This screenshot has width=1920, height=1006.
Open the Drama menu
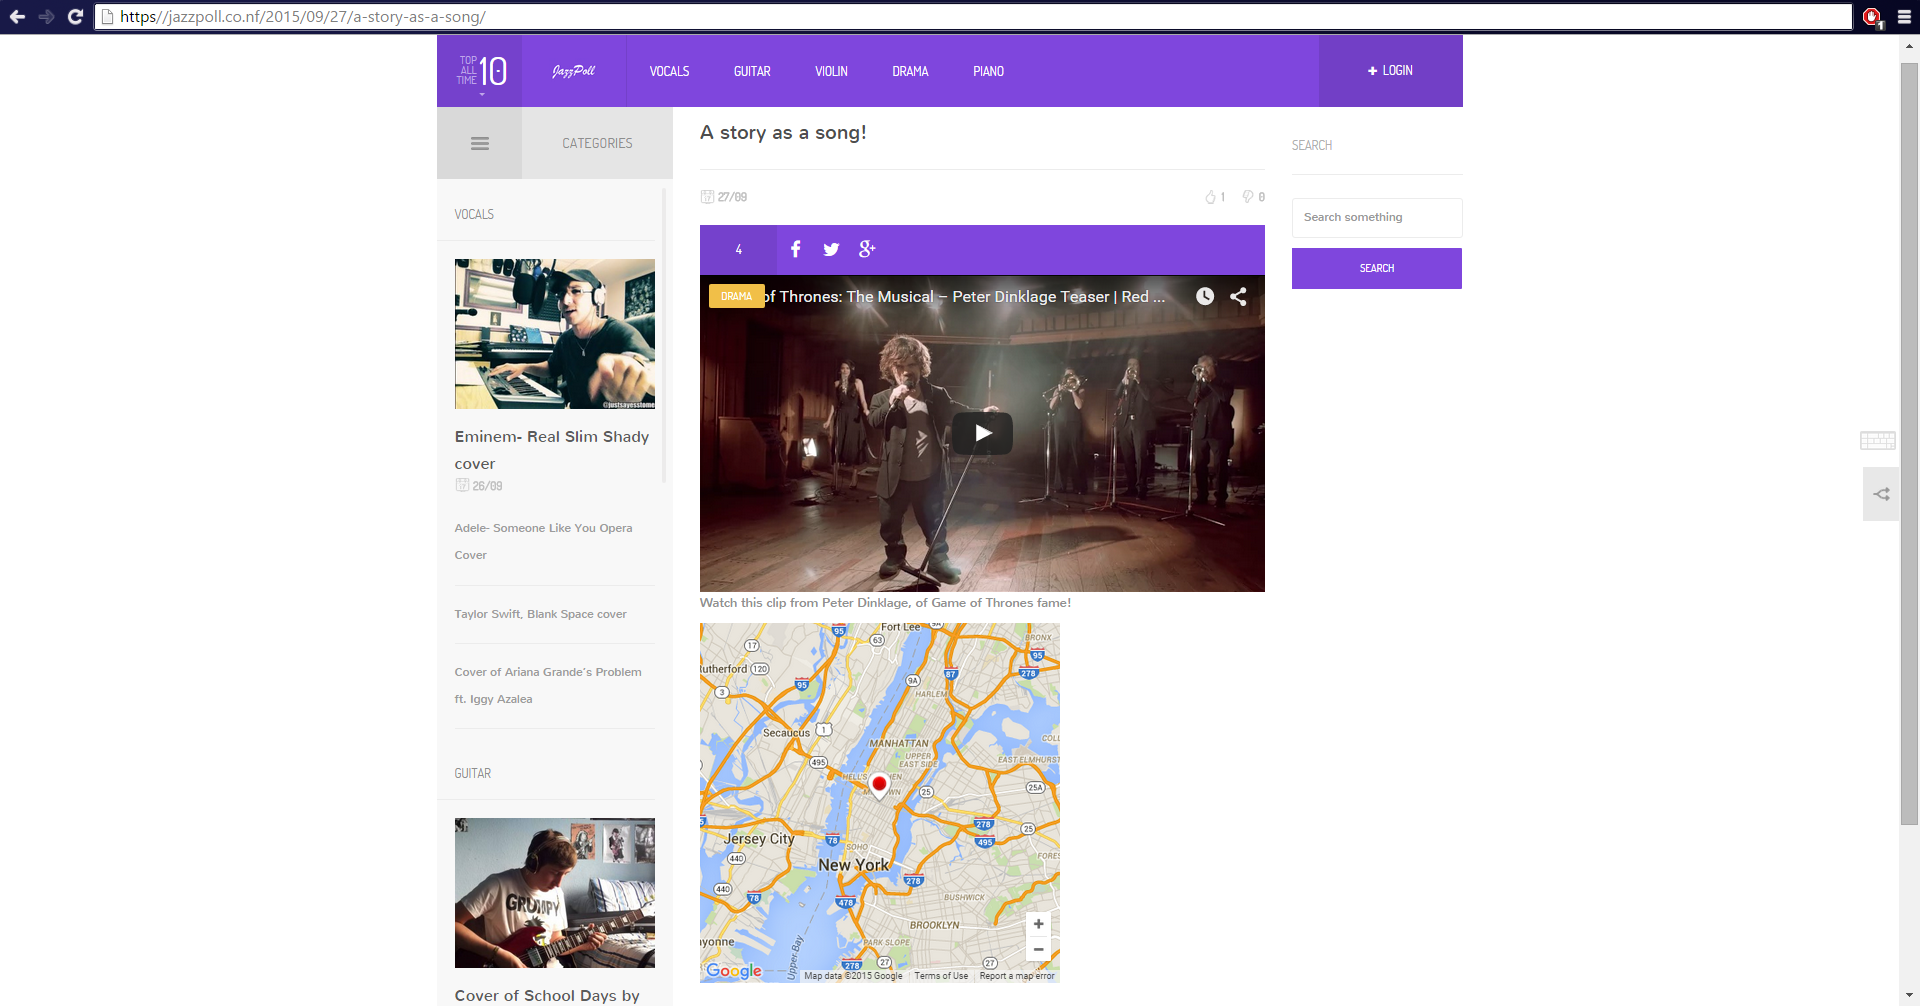click(x=910, y=72)
